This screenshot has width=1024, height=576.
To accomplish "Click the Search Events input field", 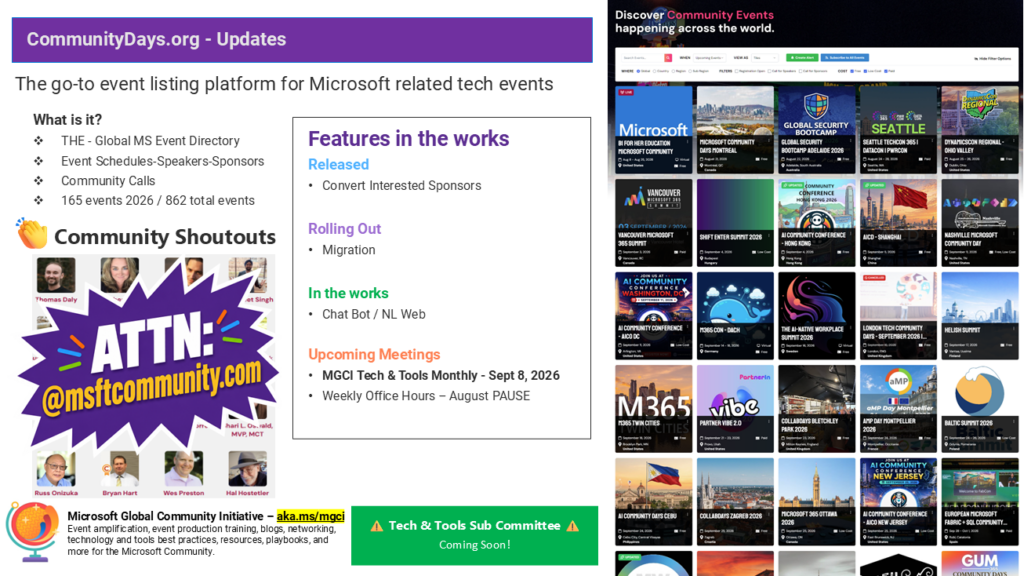I will point(643,57).
